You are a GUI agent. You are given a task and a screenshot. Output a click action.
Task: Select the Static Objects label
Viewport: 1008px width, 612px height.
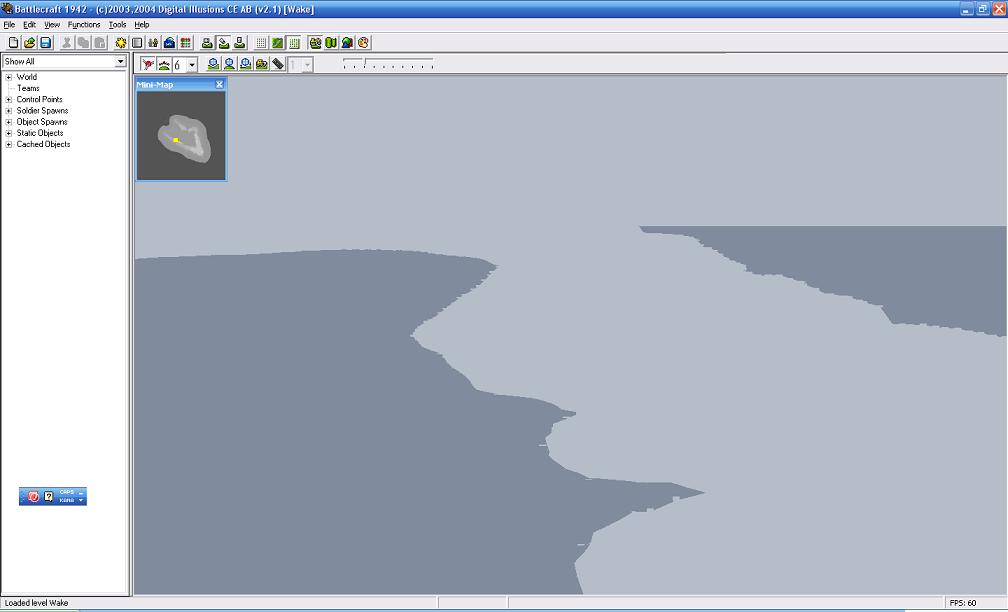pyautogui.click(x=40, y=133)
